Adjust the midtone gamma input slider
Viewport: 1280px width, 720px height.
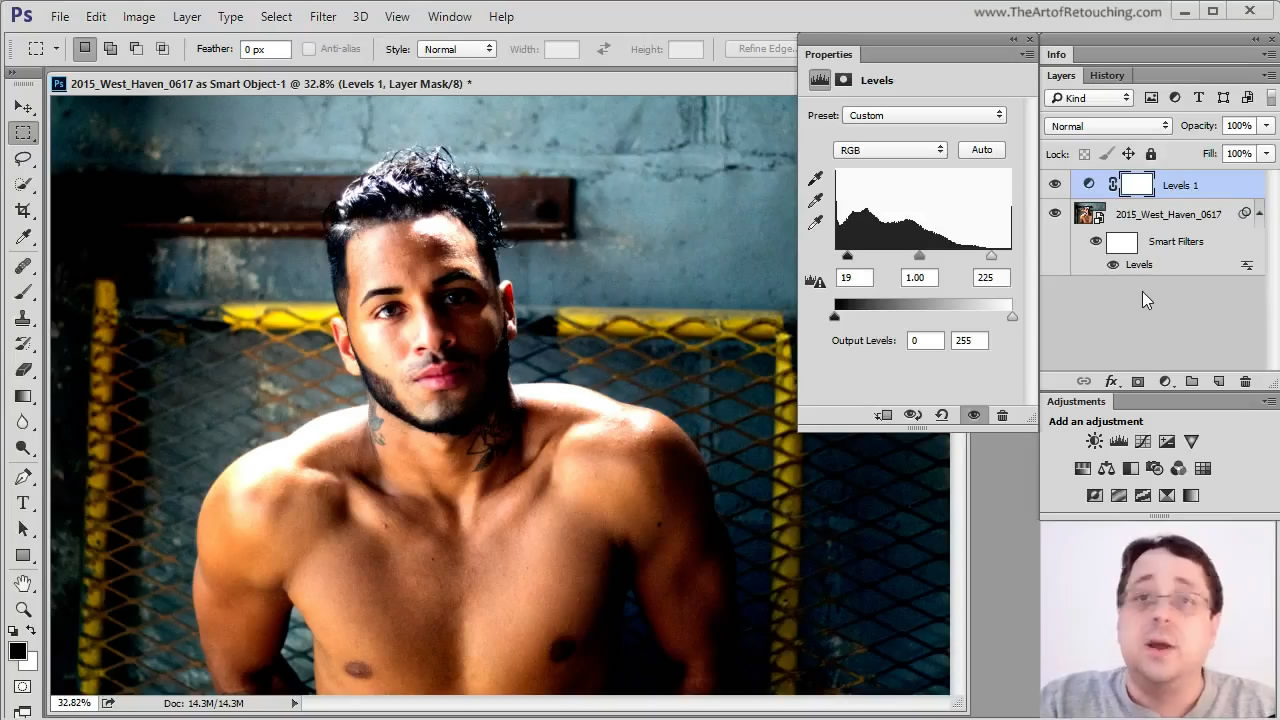[920, 256]
